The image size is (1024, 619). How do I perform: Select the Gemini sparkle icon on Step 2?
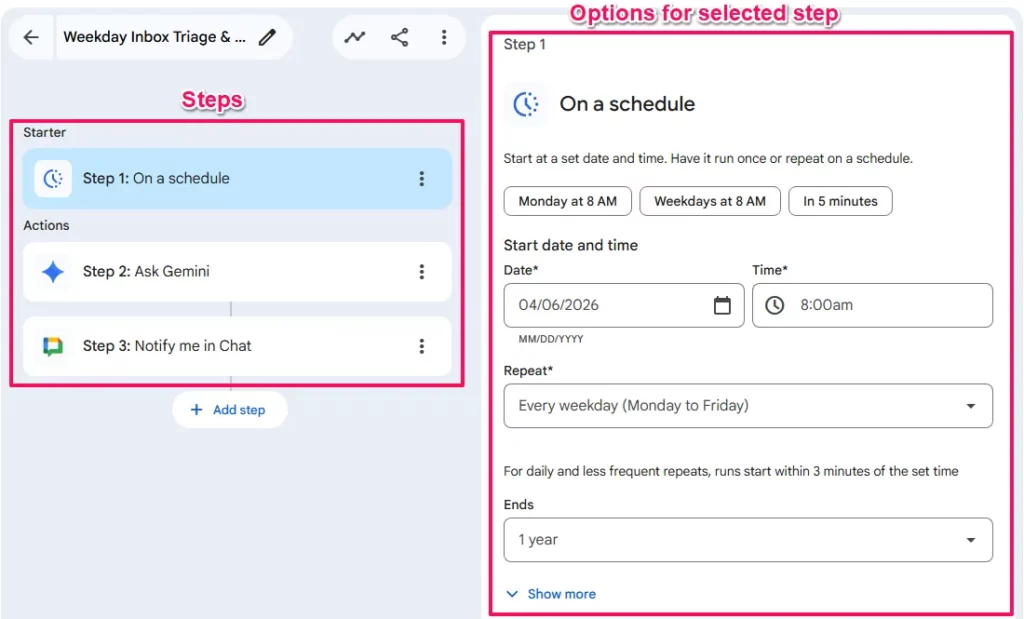tap(52, 271)
